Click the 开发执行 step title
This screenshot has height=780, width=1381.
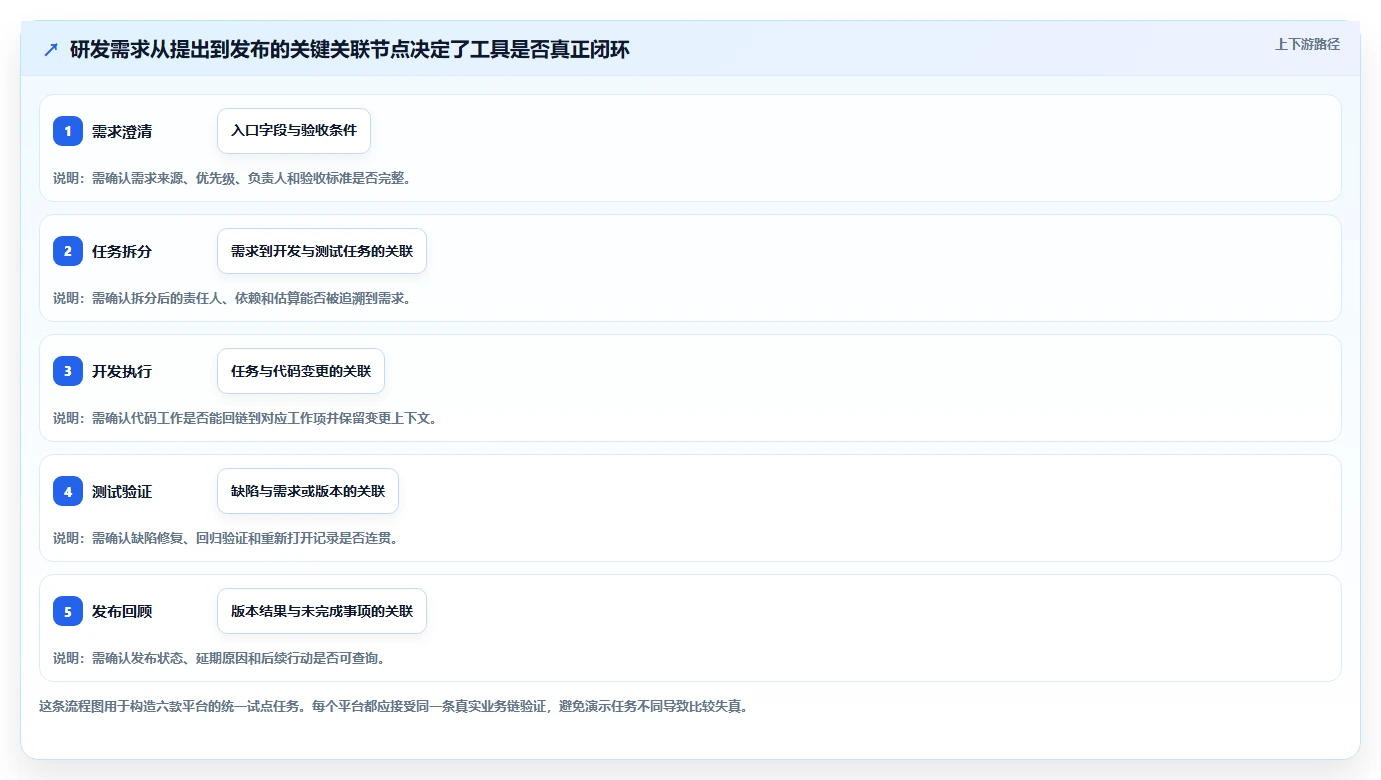(x=122, y=372)
